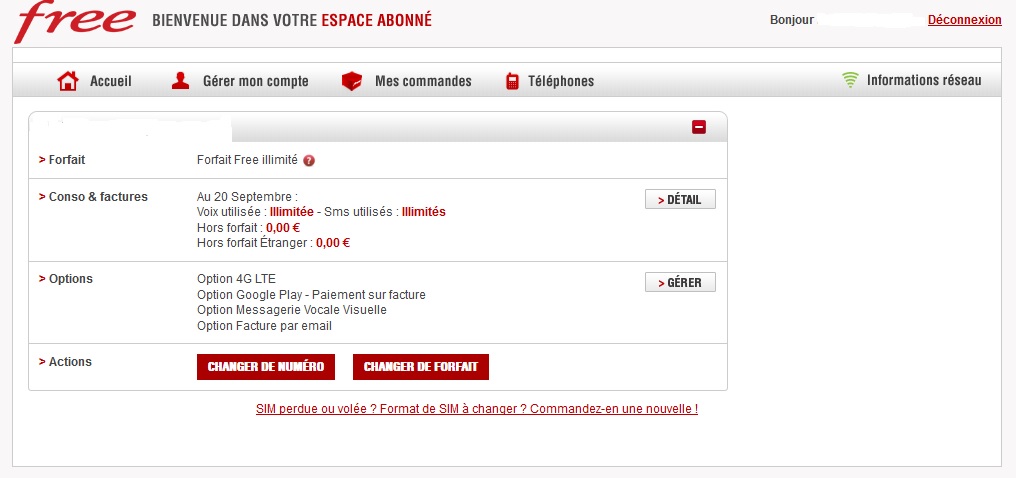1016x478 pixels.
Task: Click the Mes commandes box icon
Action: [x=351, y=81]
